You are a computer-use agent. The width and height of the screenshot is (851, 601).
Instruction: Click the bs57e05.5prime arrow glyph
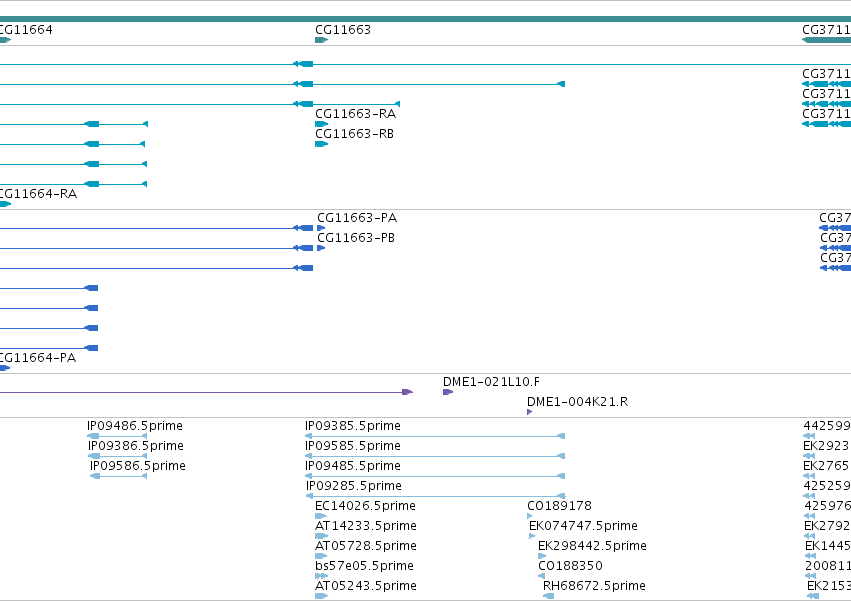(321, 576)
